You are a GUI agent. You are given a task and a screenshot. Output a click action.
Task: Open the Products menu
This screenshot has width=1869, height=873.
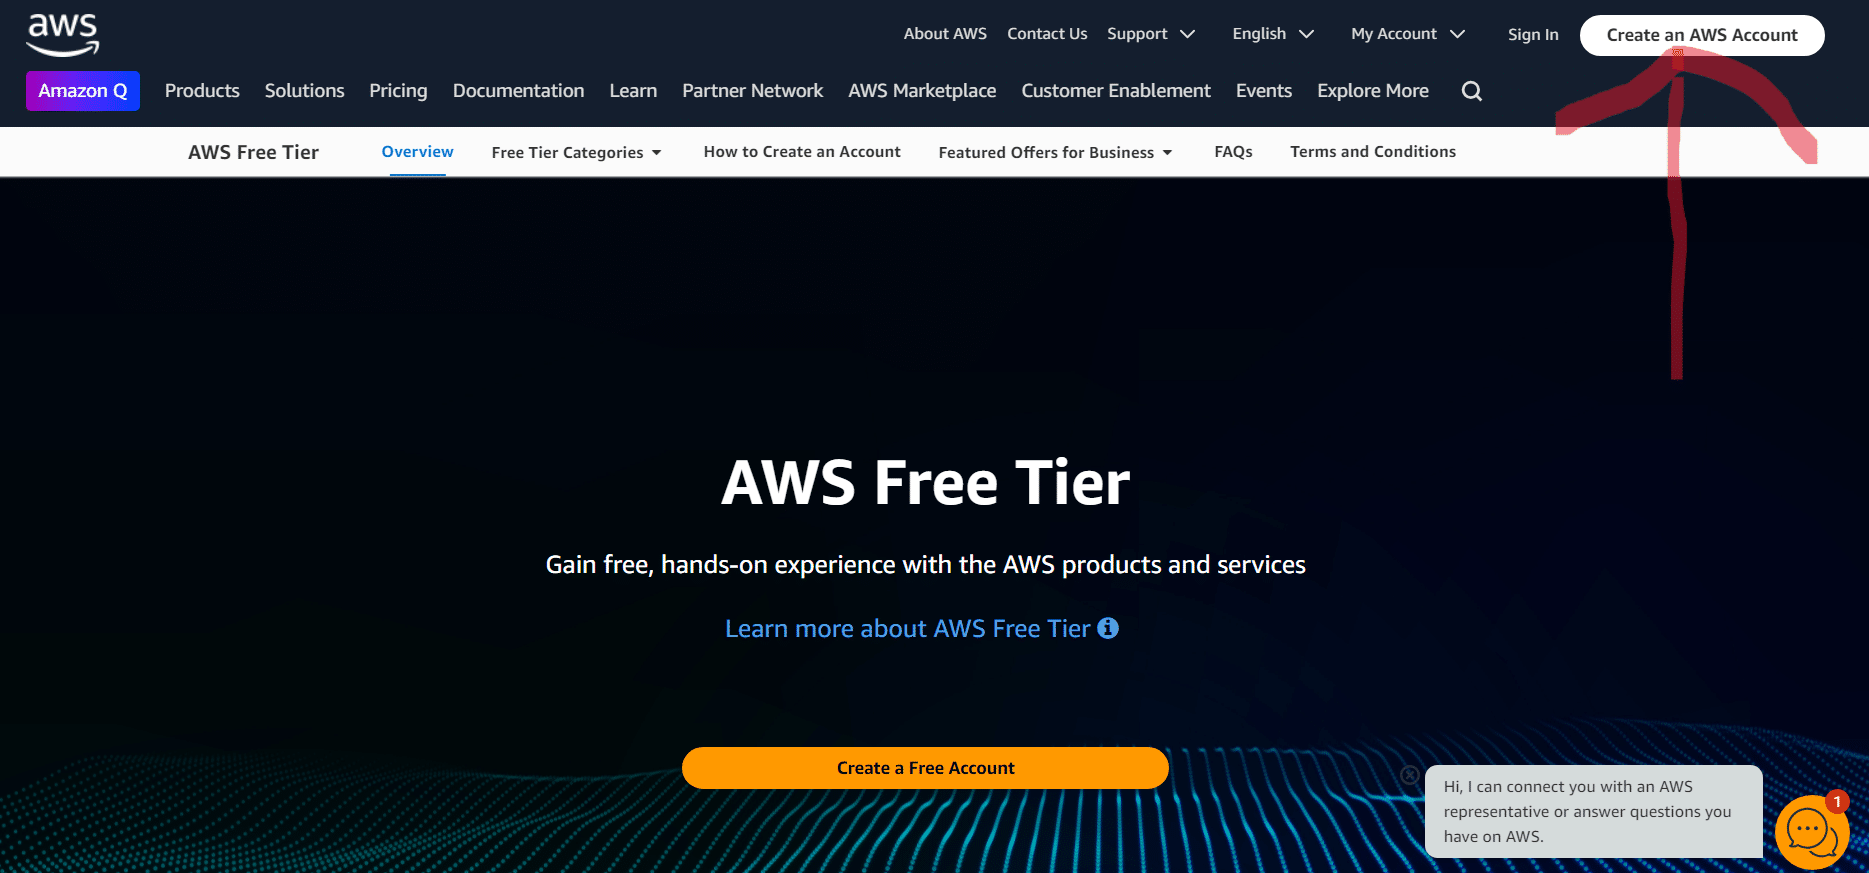click(202, 91)
